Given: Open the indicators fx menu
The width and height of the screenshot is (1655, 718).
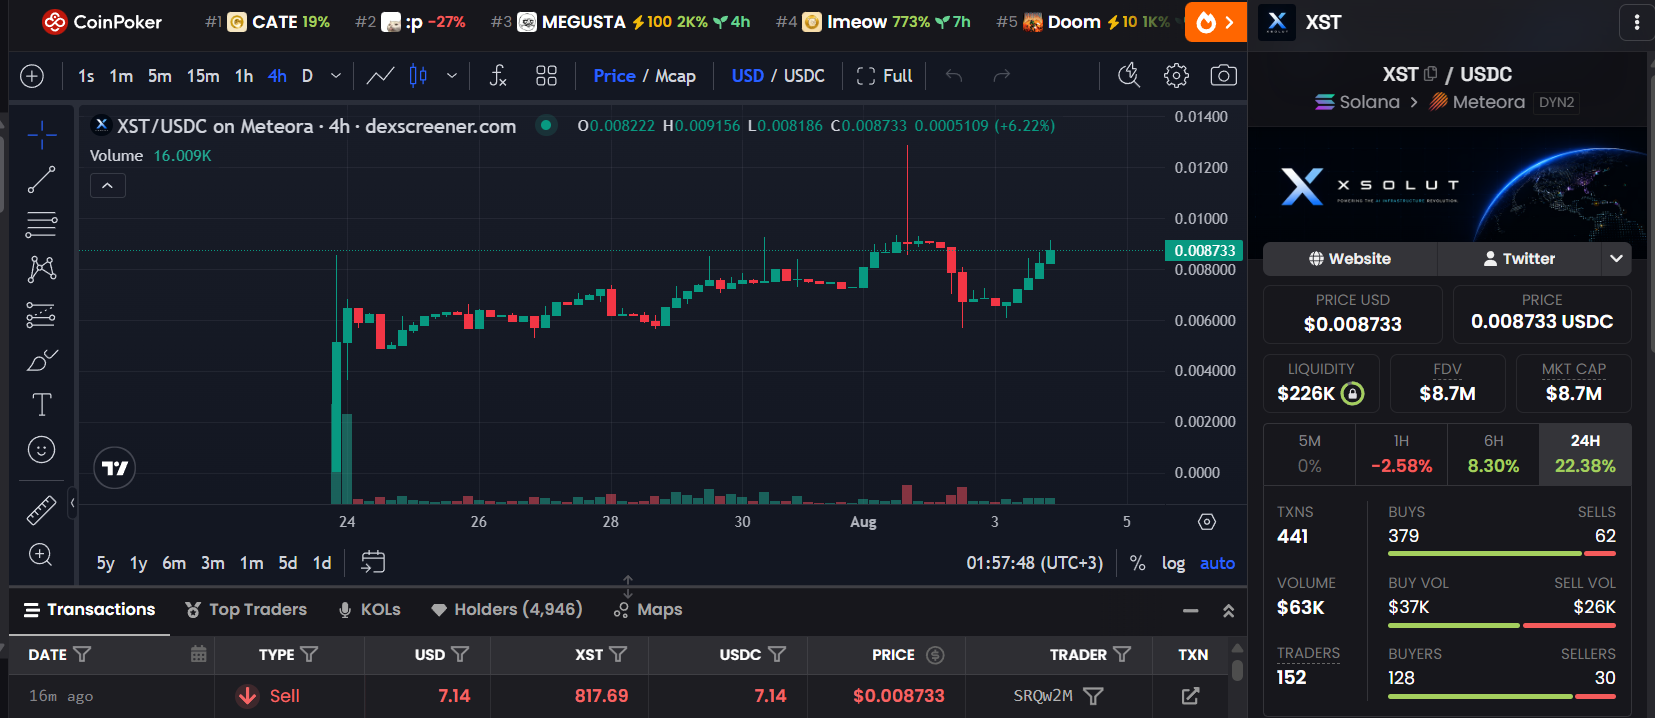Looking at the screenshot, I should pyautogui.click(x=498, y=76).
